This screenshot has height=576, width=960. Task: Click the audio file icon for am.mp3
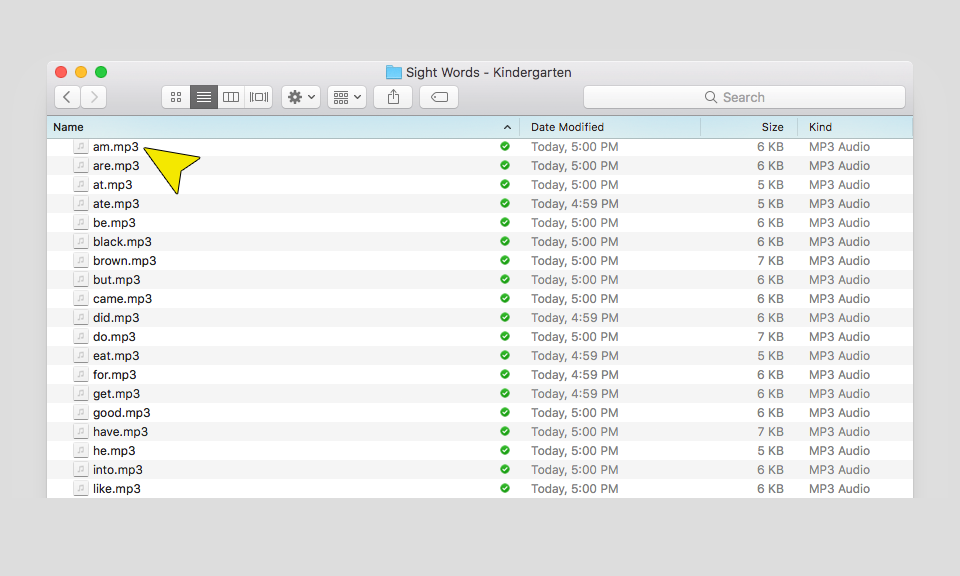(80, 146)
